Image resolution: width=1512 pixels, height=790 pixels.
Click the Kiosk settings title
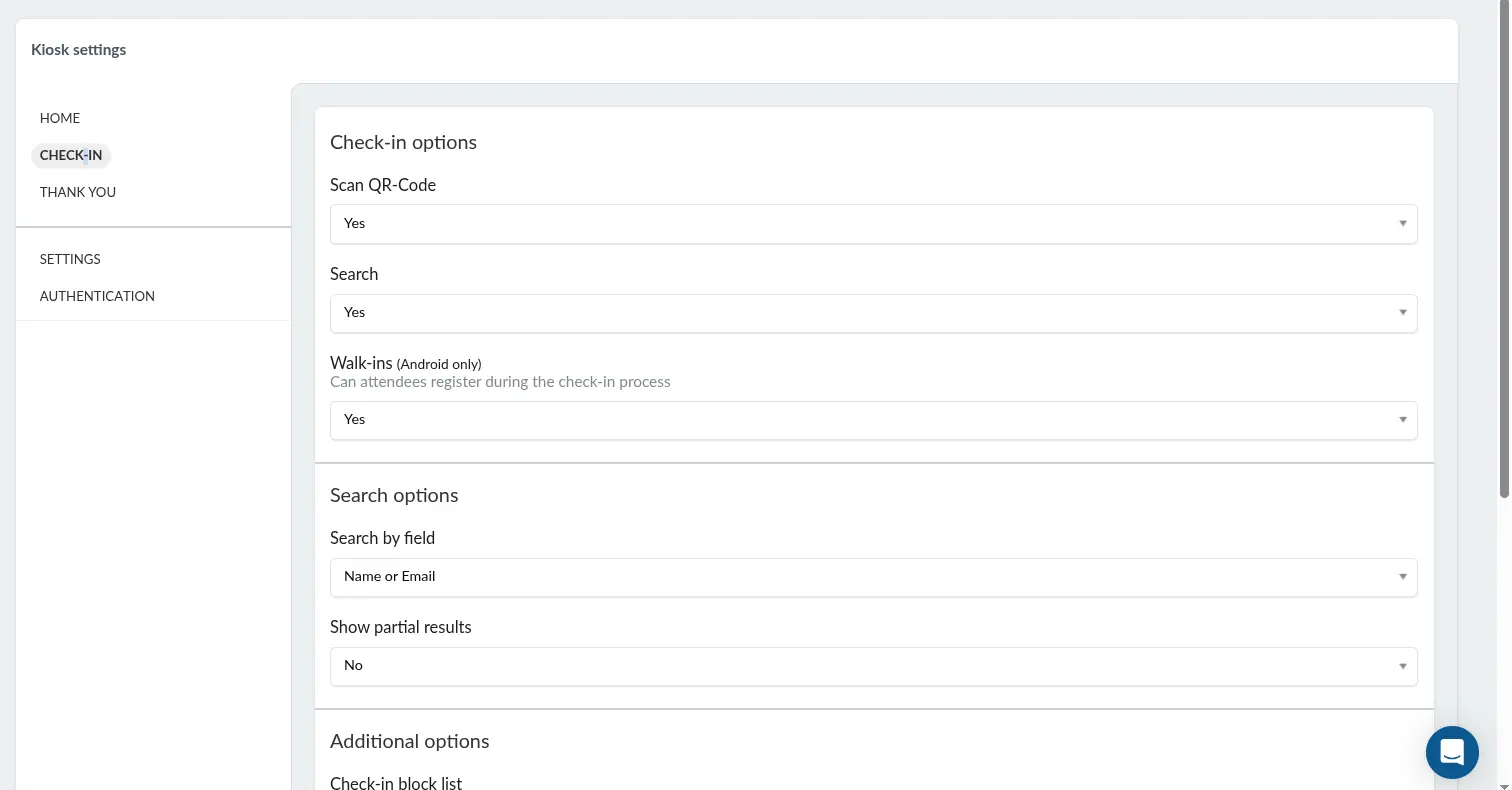pos(79,50)
